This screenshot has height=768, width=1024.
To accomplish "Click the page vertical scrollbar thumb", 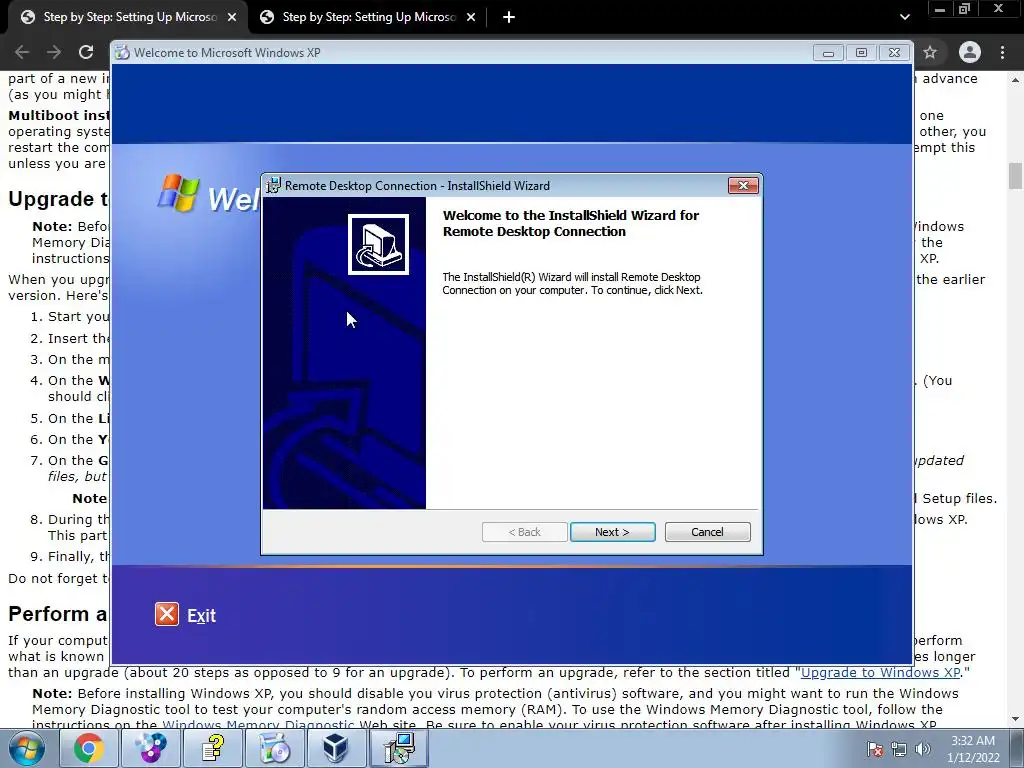I will tap(1016, 175).
